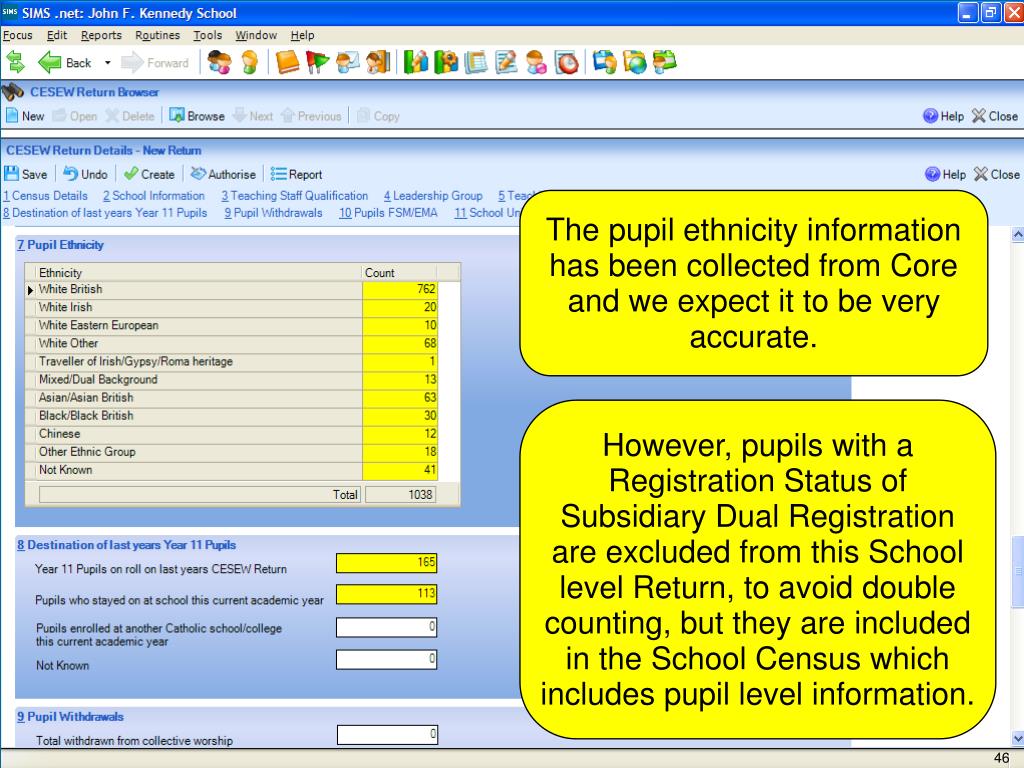Image resolution: width=1024 pixels, height=768 pixels.
Task: Click Open in the browser toolbar
Action: [x=75, y=116]
